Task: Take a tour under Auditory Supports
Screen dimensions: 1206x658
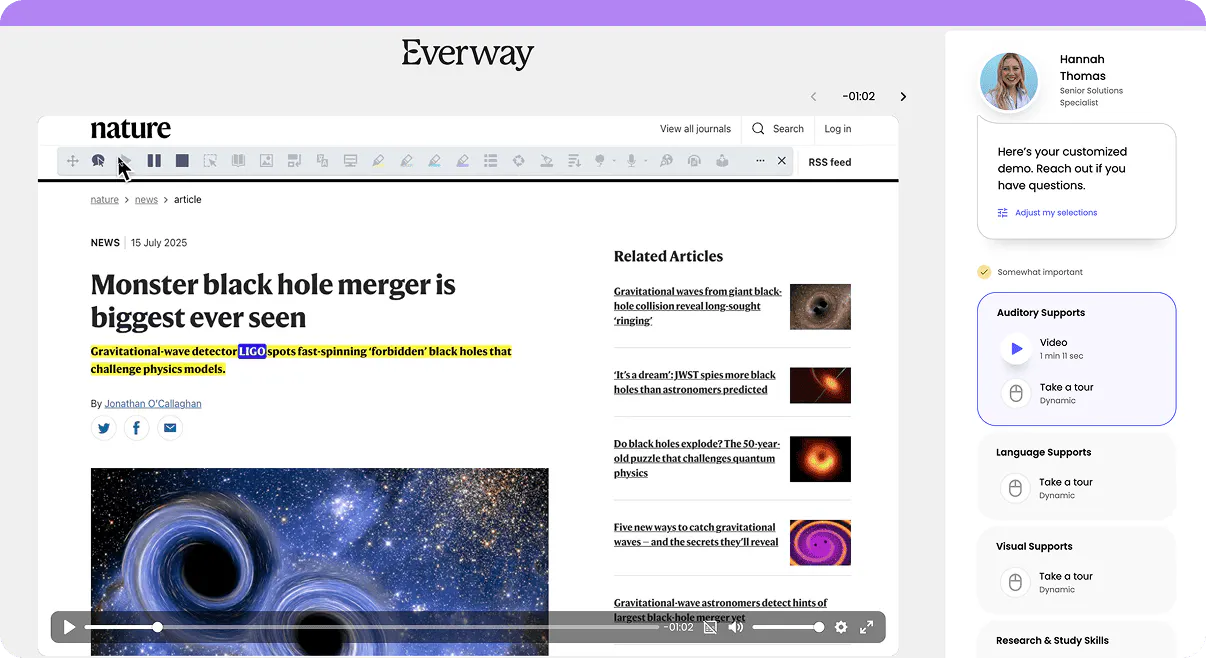Action: tap(1047, 393)
